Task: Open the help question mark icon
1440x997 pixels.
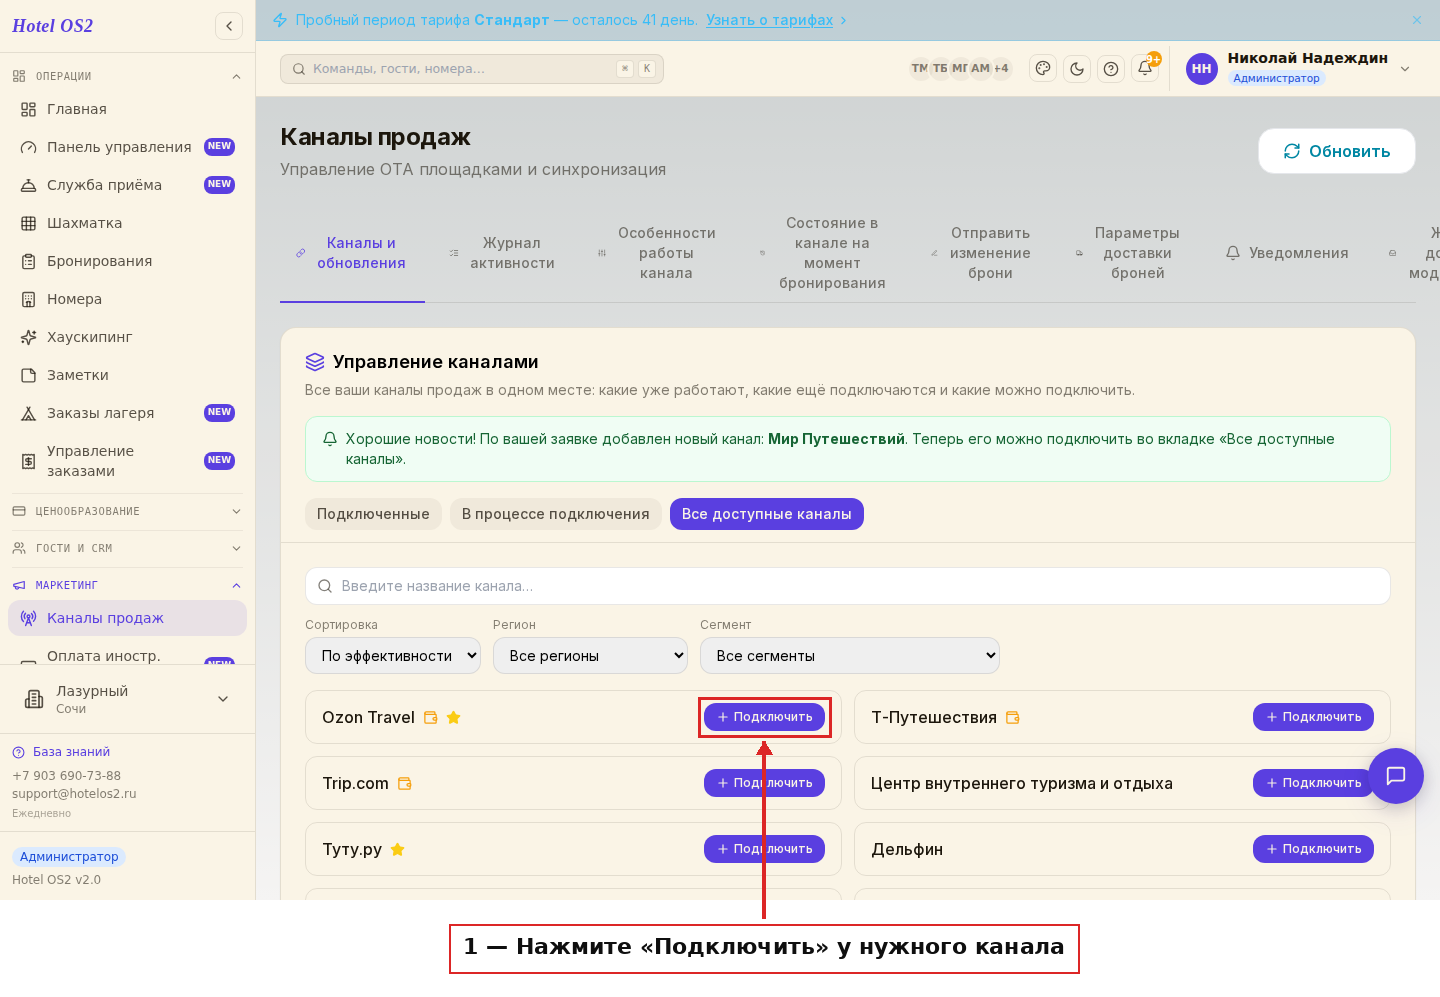Action: point(1111,68)
